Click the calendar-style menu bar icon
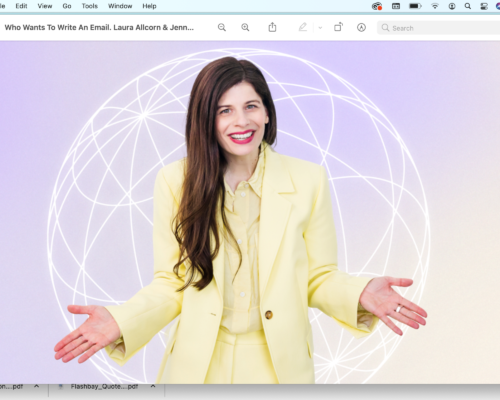 tap(396, 6)
